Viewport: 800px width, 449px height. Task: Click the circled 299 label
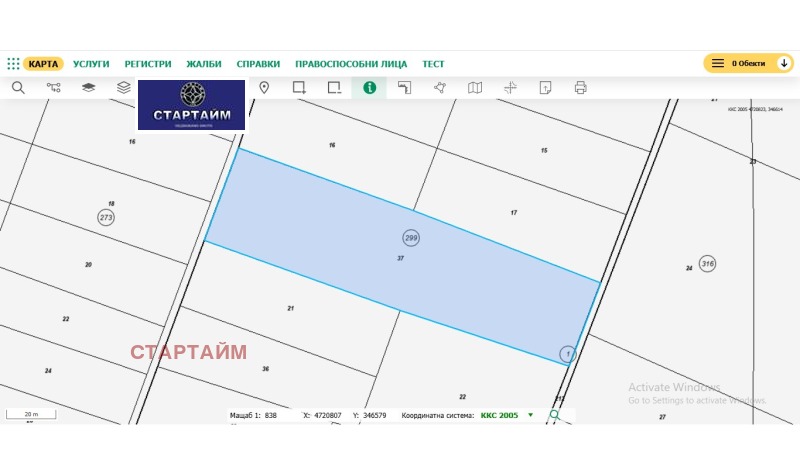(411, 238)
